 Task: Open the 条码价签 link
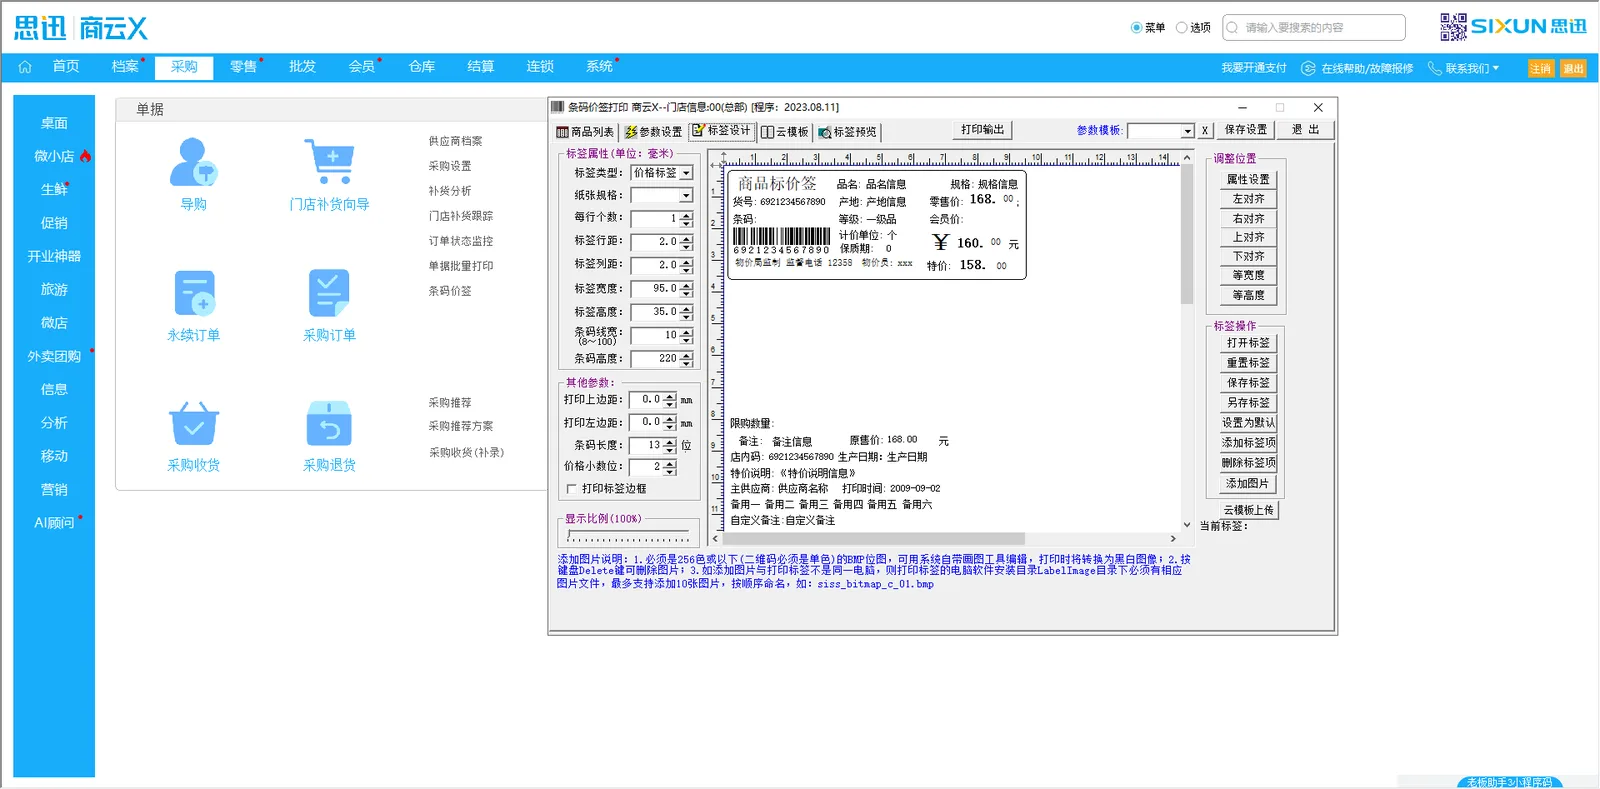[x=450, y=291]
